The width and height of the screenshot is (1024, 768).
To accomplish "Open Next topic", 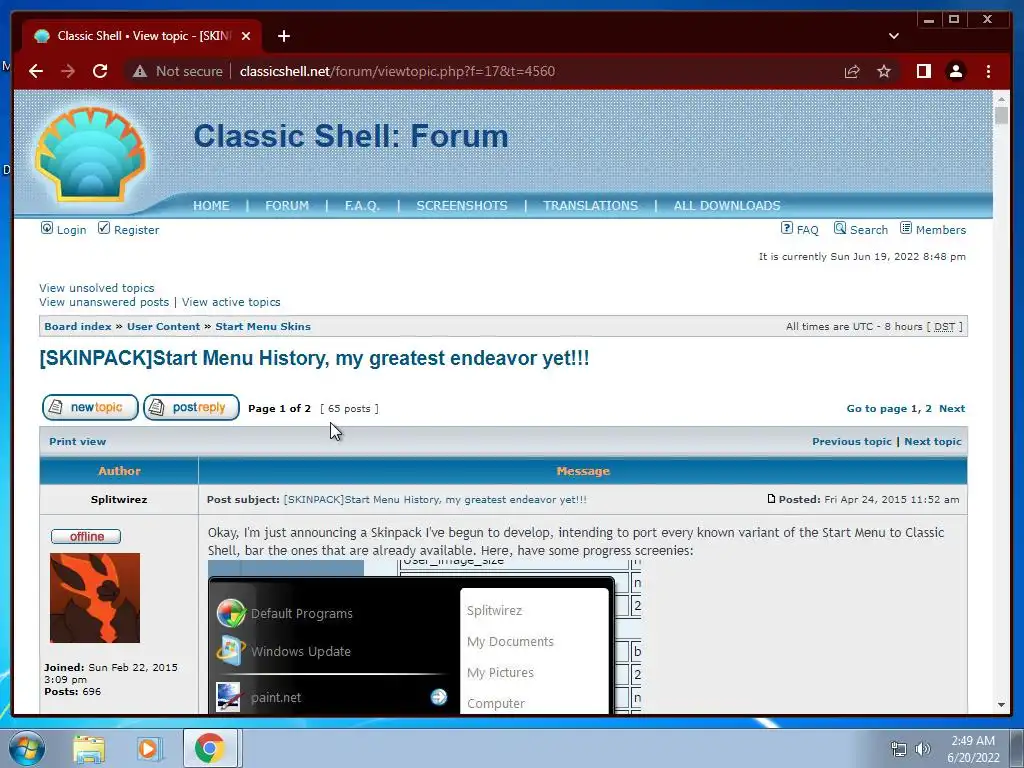I will click(933, 441).
